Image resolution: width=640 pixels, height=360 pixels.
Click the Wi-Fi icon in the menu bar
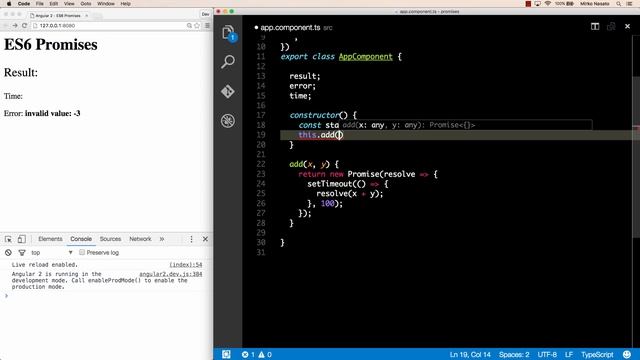coord(548,4)
